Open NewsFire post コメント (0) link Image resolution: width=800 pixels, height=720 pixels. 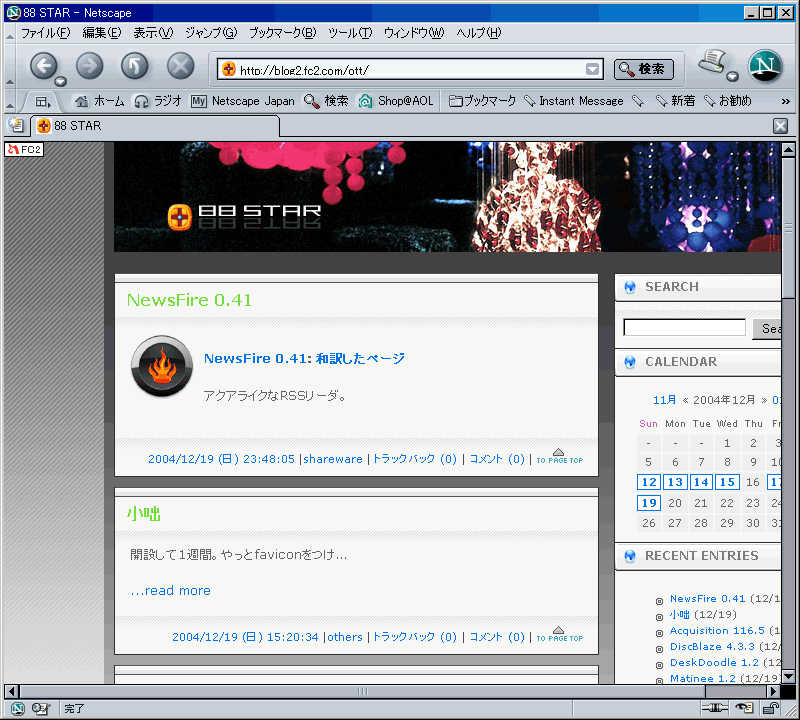[497, 459]
